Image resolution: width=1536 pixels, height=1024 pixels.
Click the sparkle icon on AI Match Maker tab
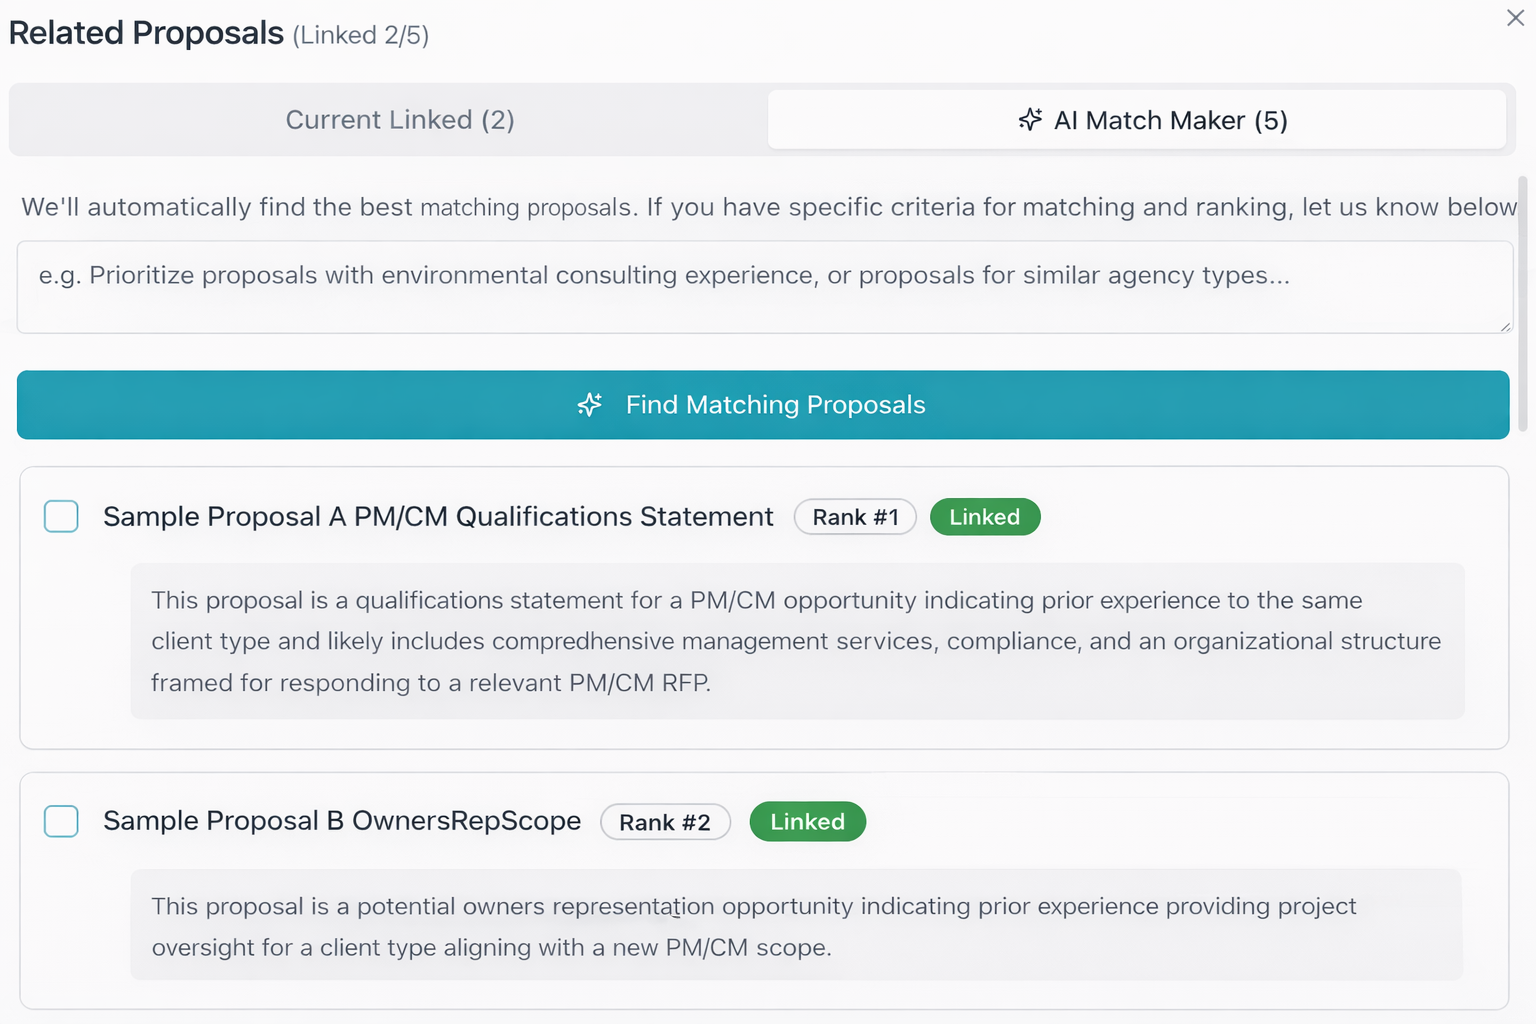pyautogui.click(x=1030, y=120)
